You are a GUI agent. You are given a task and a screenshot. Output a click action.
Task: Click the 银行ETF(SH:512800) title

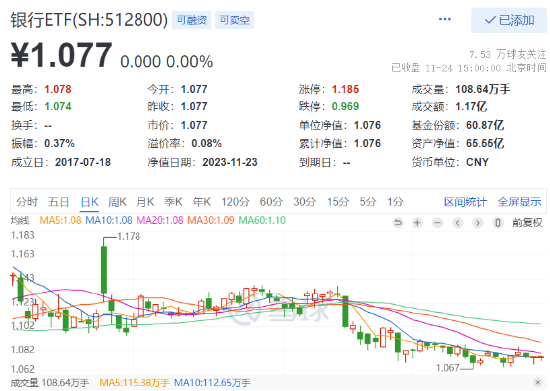click(x=89, y=20)
